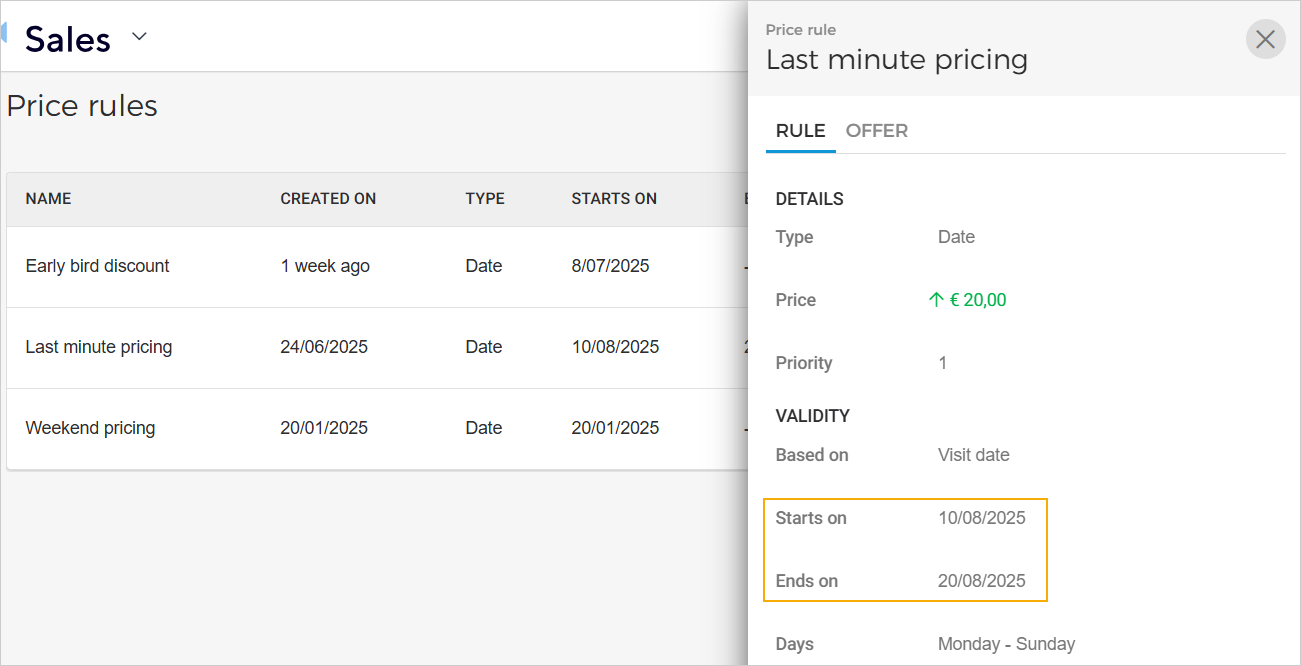Open the Early bird discount rule
This screenshot has width=1301, height=666.
tap(98, 266)
